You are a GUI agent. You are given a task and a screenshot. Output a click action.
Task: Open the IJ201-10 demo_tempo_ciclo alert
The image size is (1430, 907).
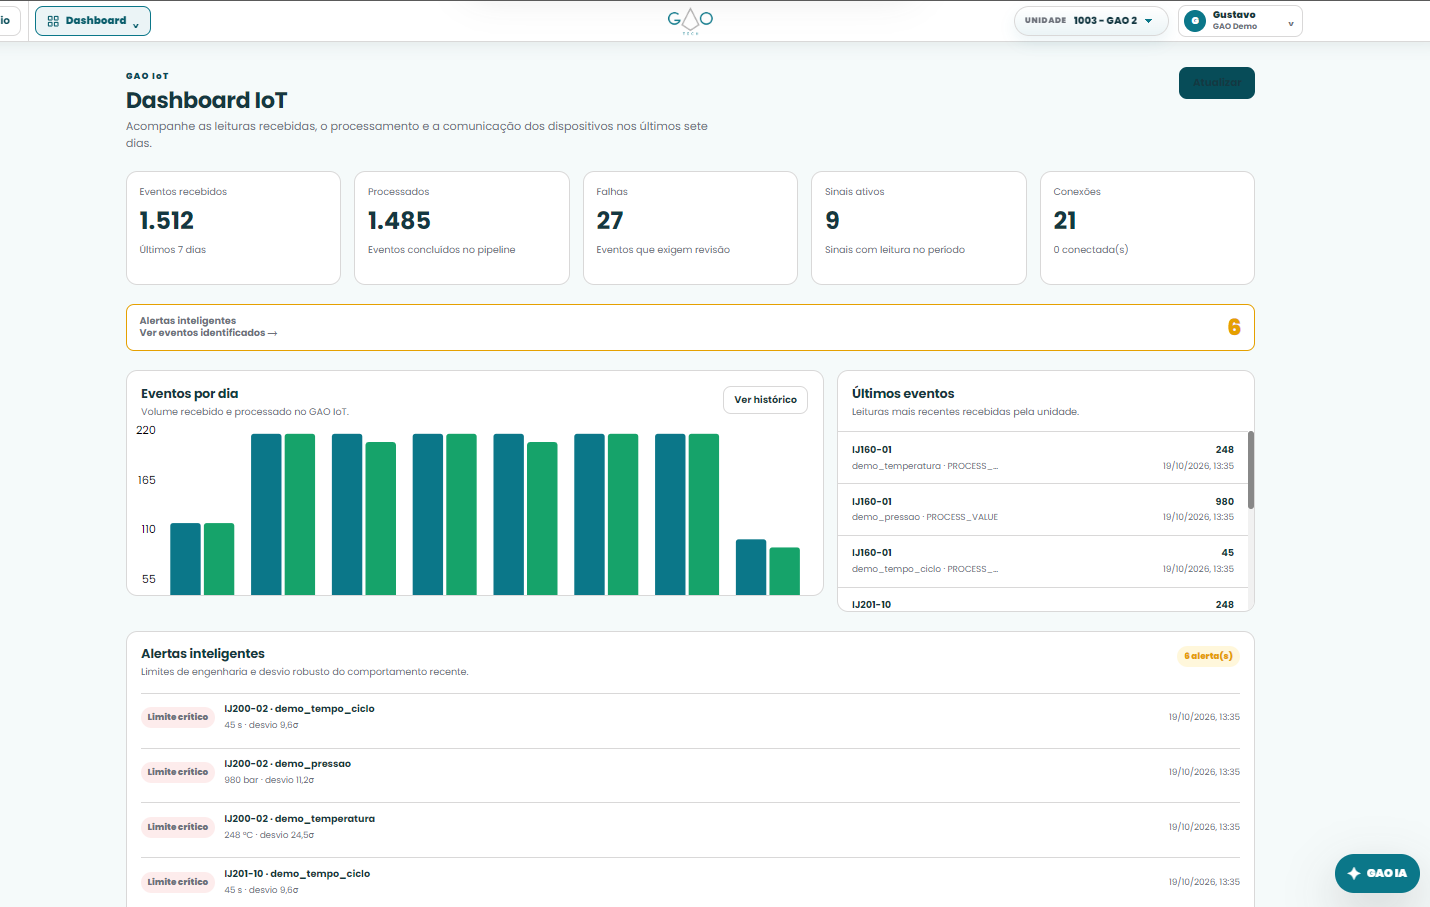point(690,882)
